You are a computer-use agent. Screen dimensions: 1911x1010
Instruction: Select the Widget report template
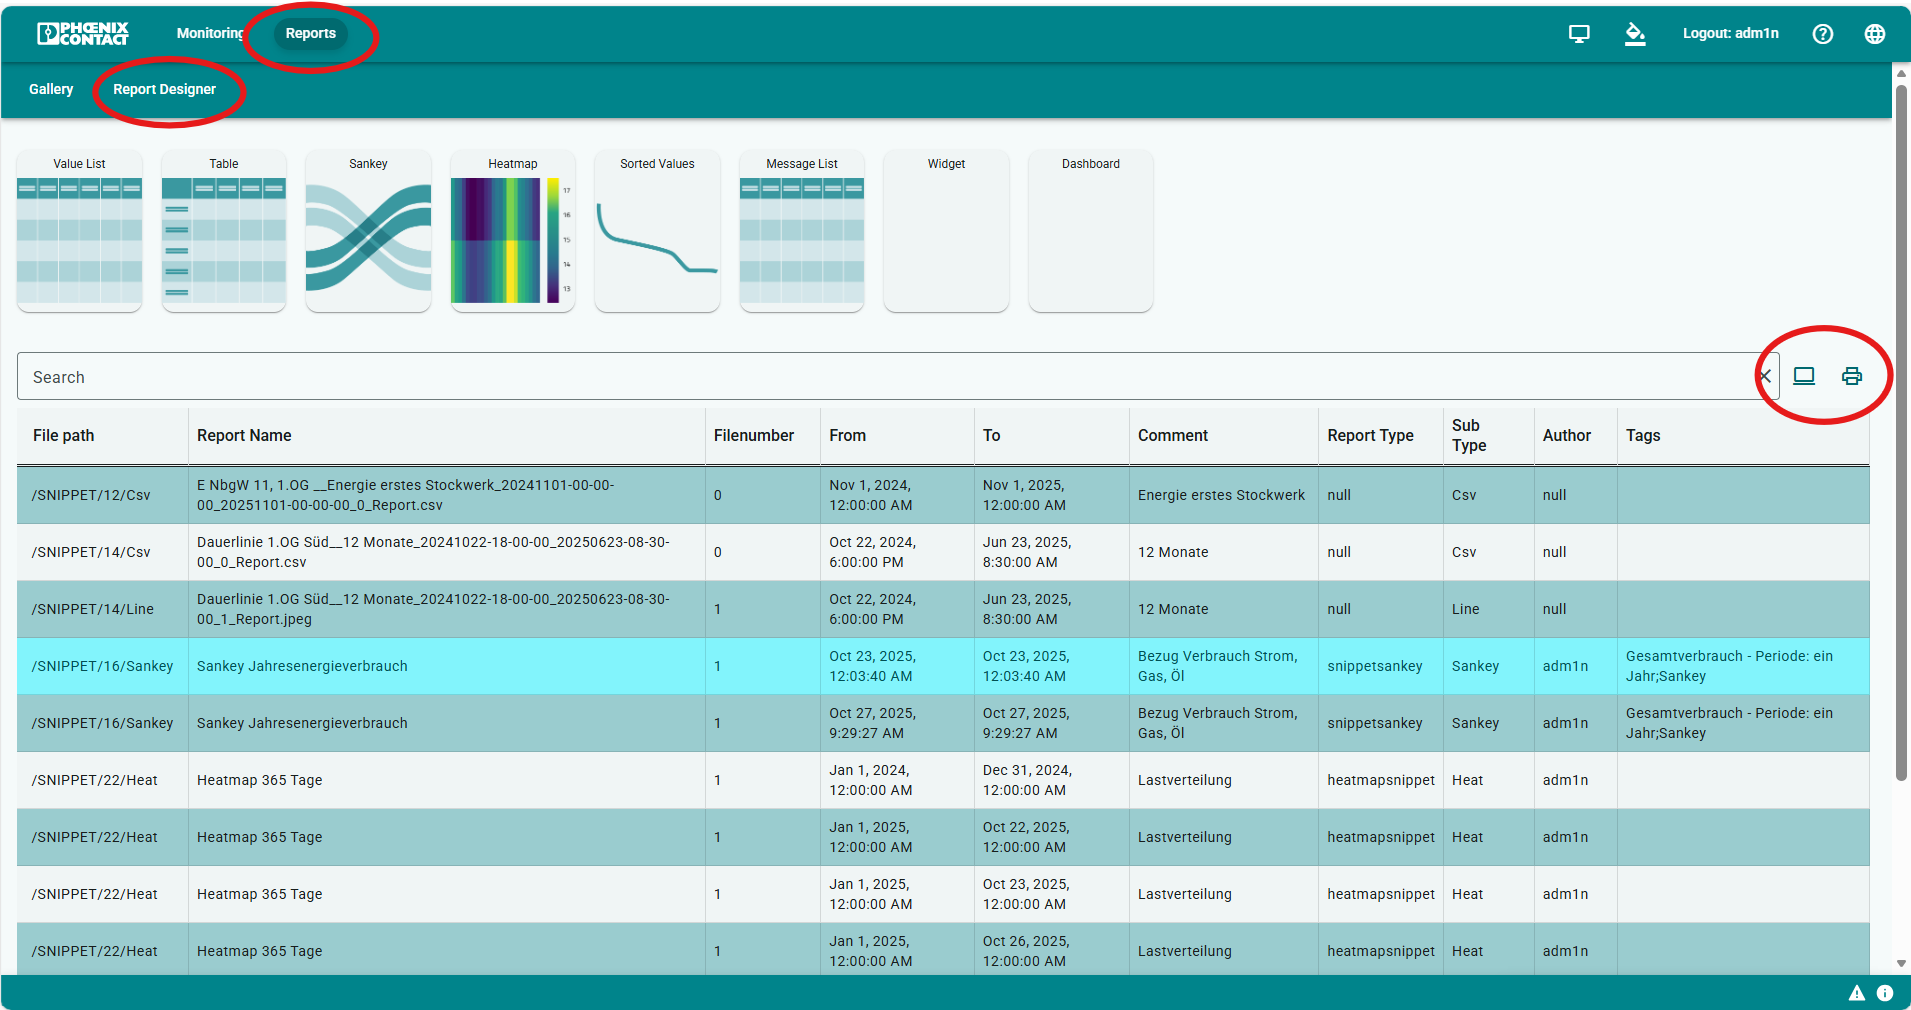pyautogui.click(x=946, y=231)
